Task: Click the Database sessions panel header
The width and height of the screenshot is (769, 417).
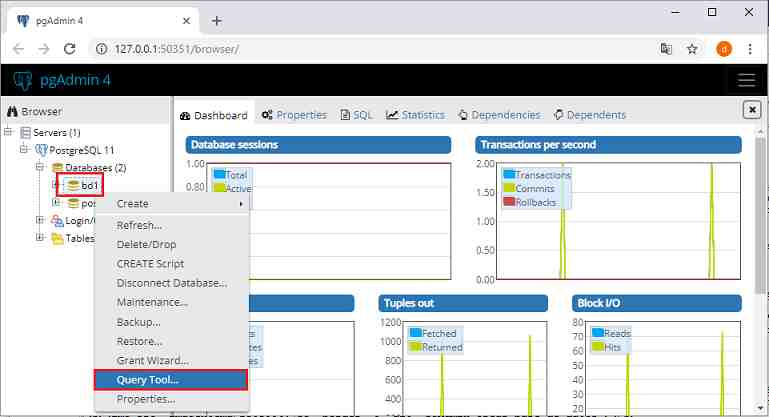Action: [x=318, y=145]
